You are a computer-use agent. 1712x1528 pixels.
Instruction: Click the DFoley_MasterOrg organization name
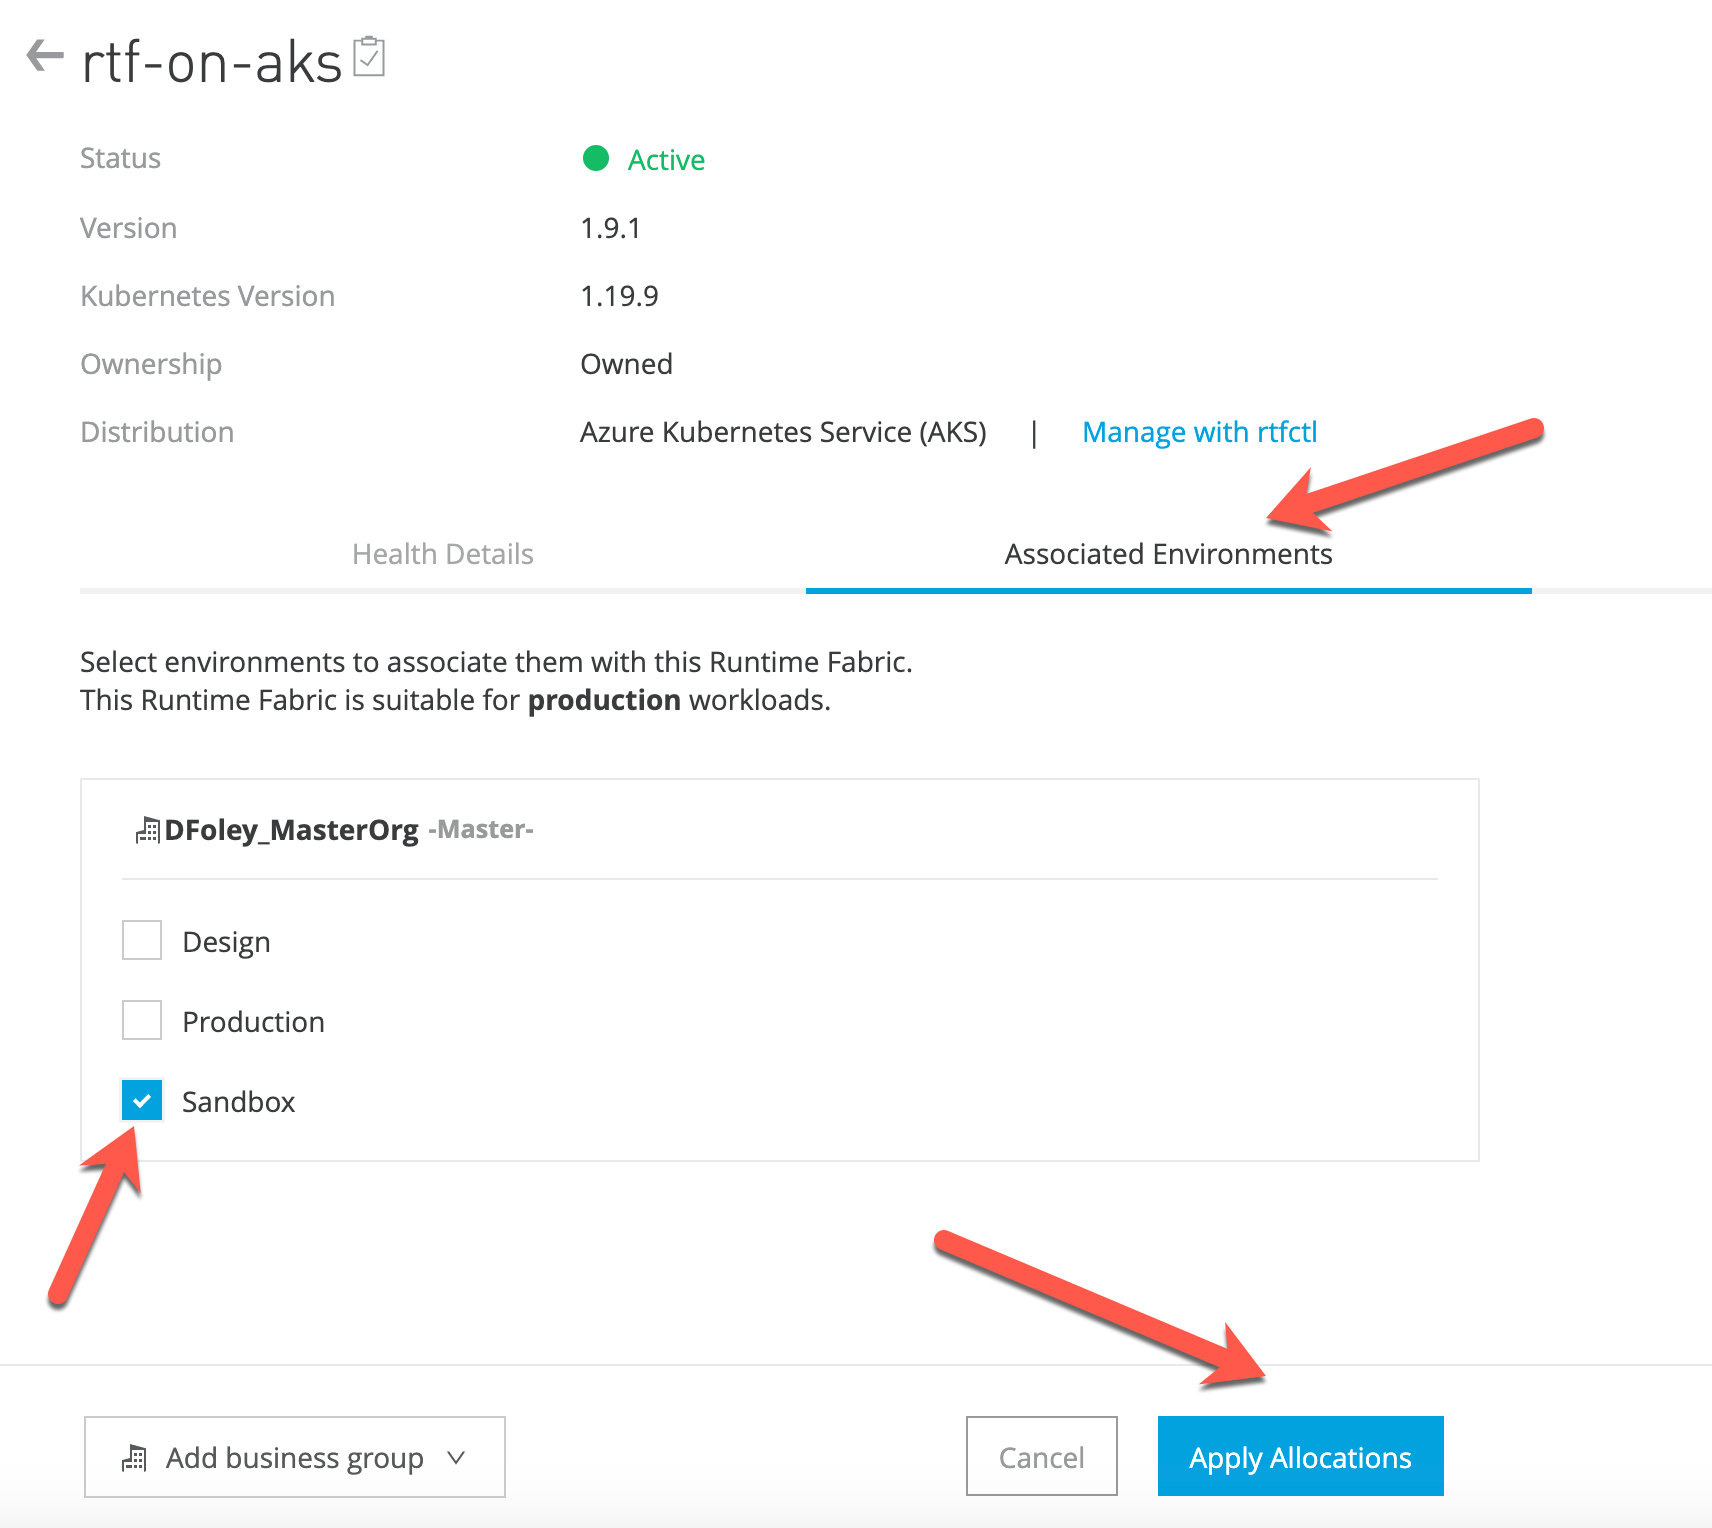coord(291,830)
